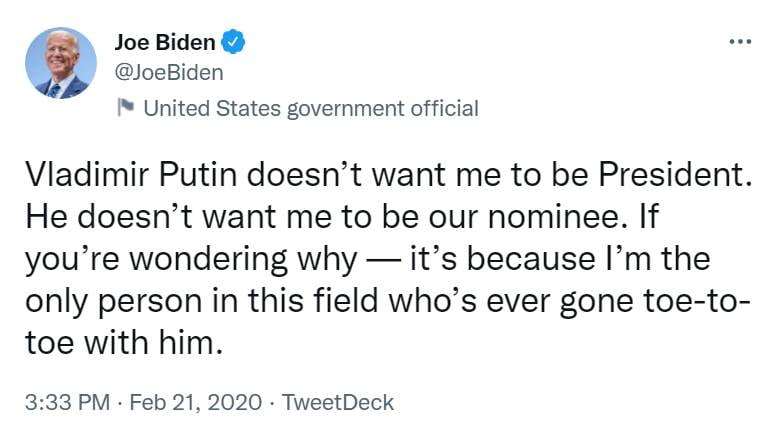Open Joe Biden's profile photo
Viewport: 779px width, 441px height.
[x=61, y=63]
